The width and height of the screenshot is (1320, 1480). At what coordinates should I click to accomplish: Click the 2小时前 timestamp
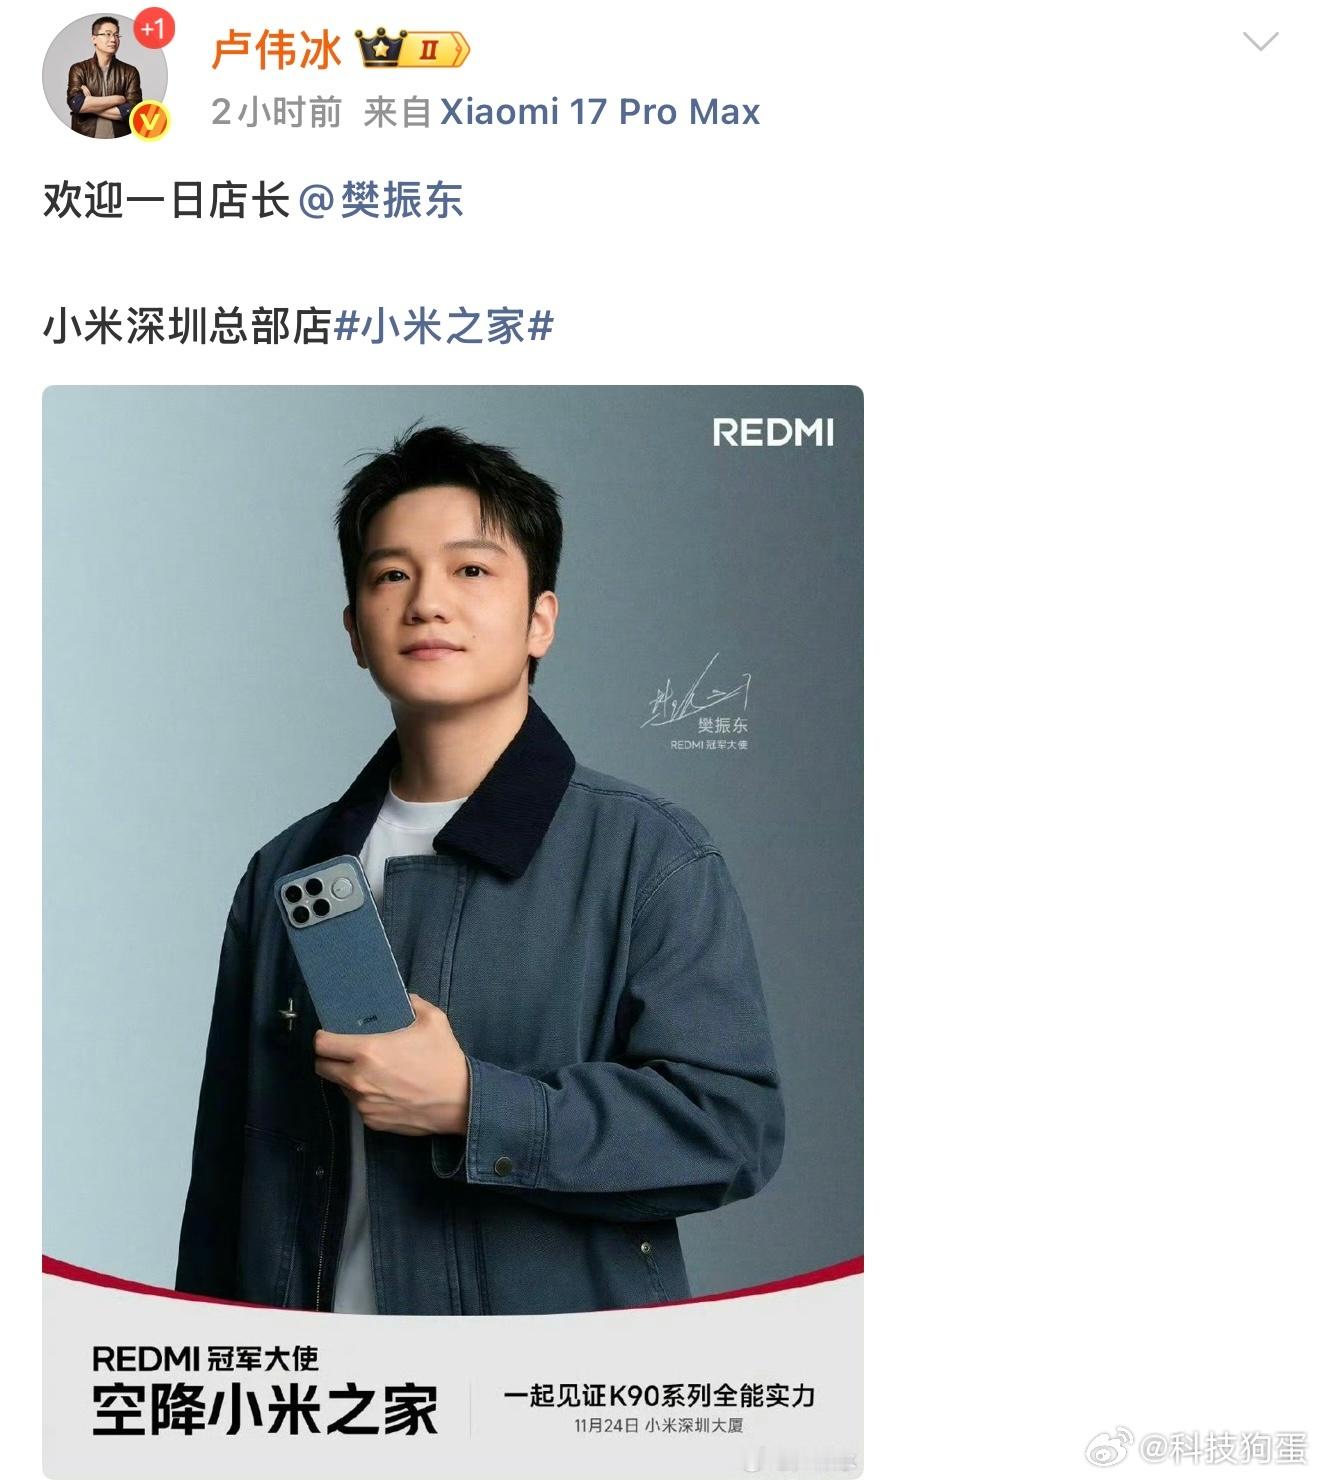pos(277,112)
